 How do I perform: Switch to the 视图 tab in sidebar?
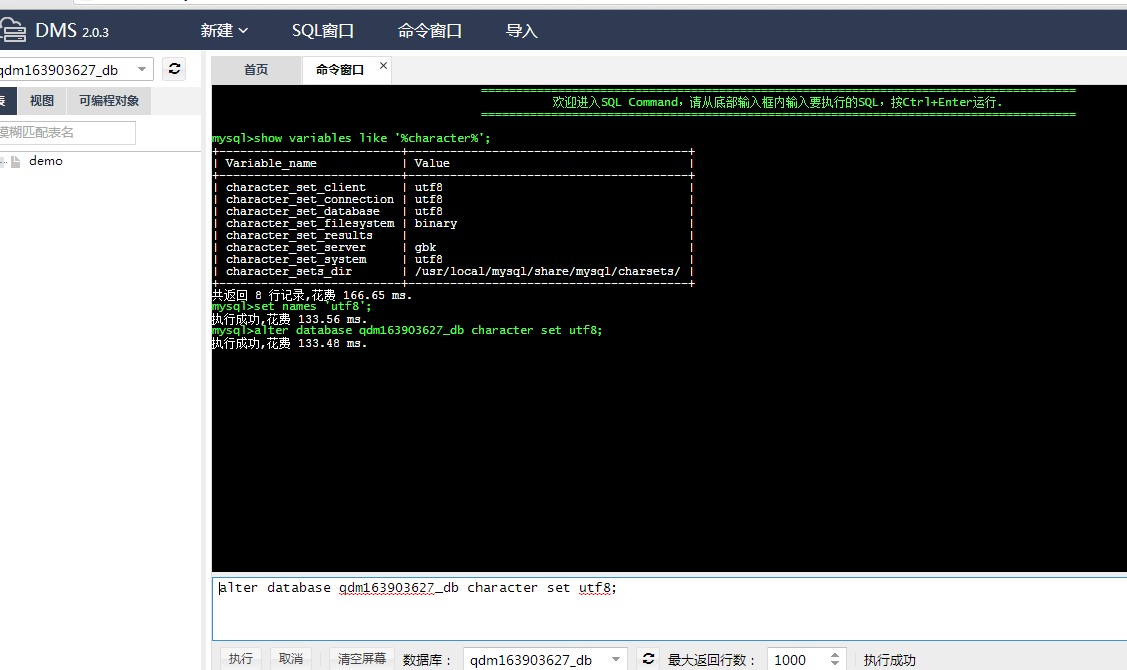pos(42,101)
